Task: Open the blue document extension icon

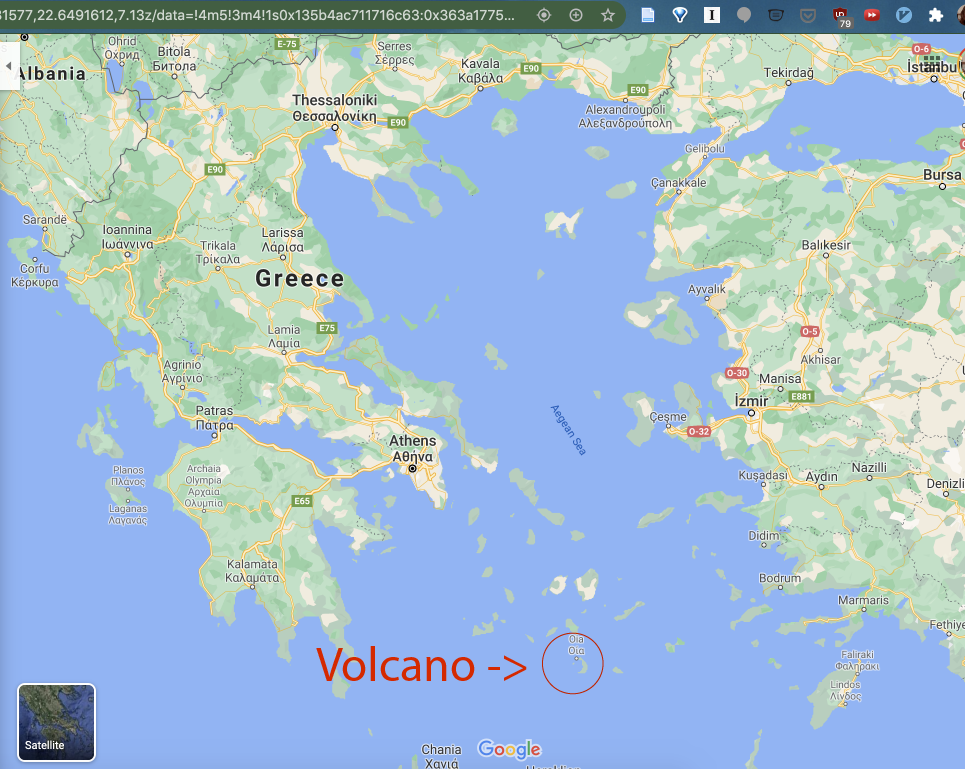Action: click(647, 15)
